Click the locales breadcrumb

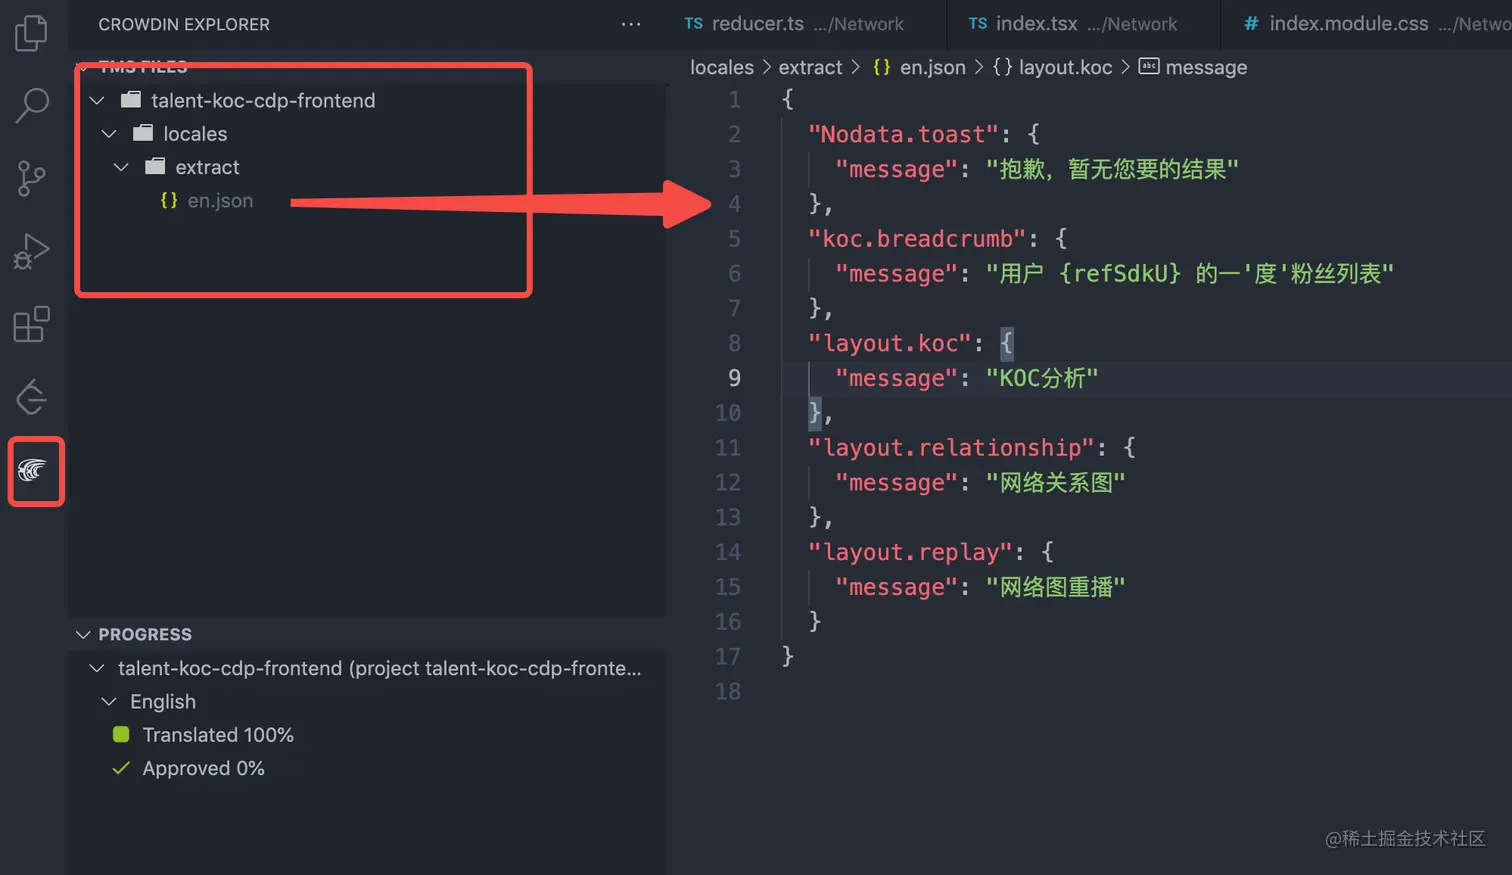(x=722, y=67)
